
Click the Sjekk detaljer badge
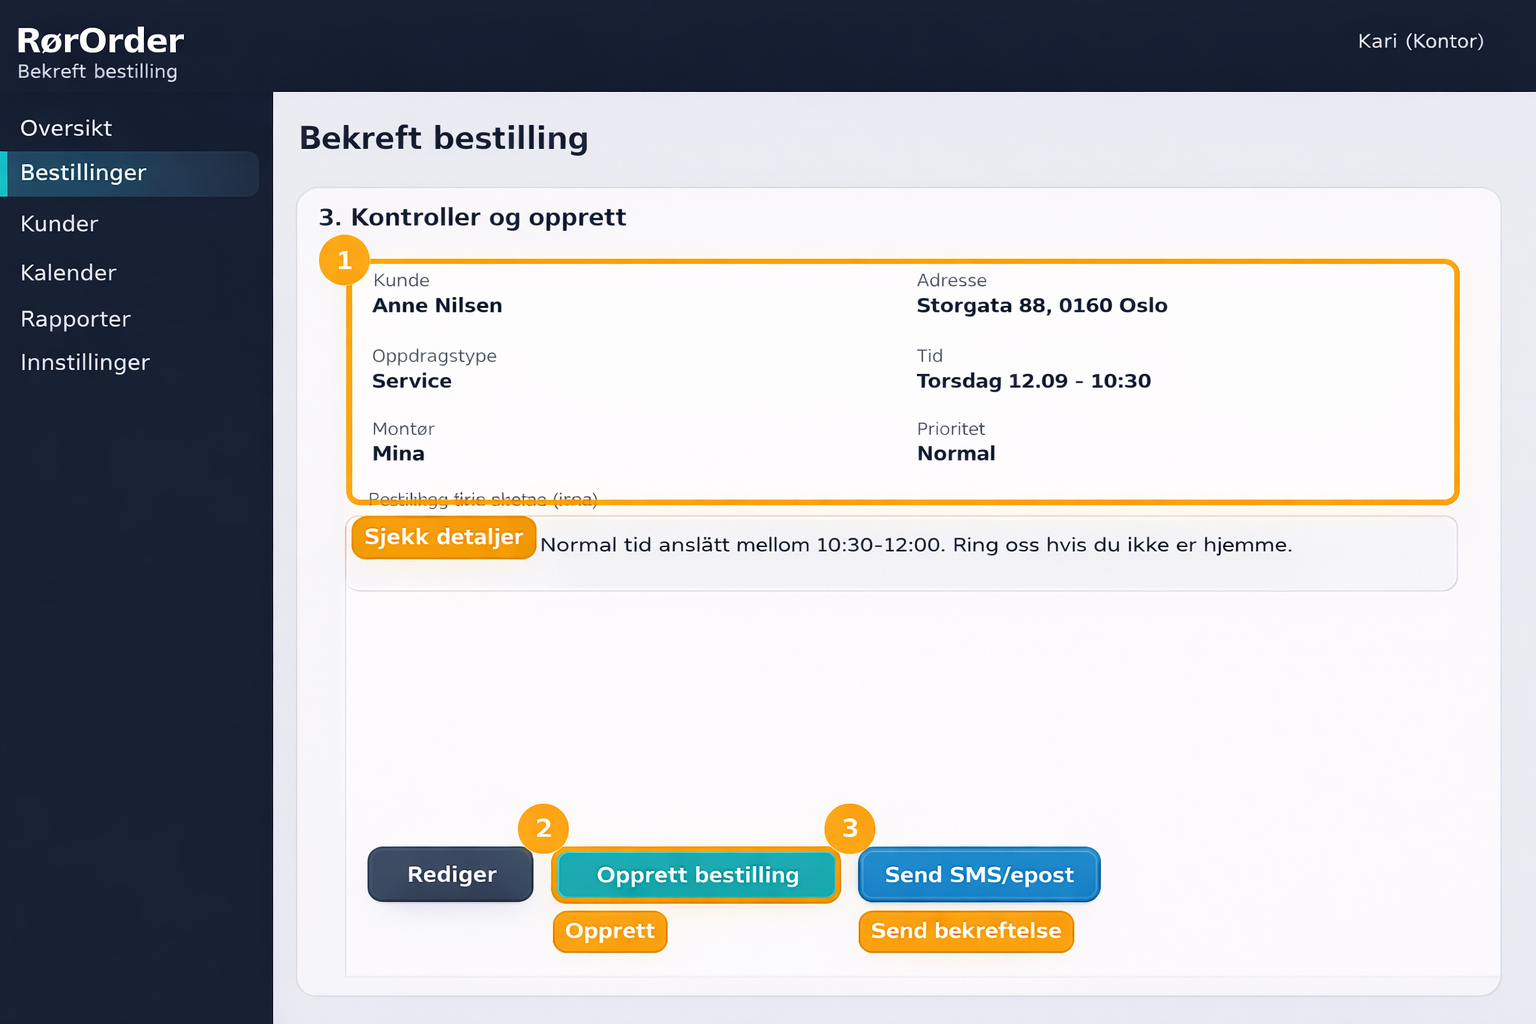pos(443,537)
